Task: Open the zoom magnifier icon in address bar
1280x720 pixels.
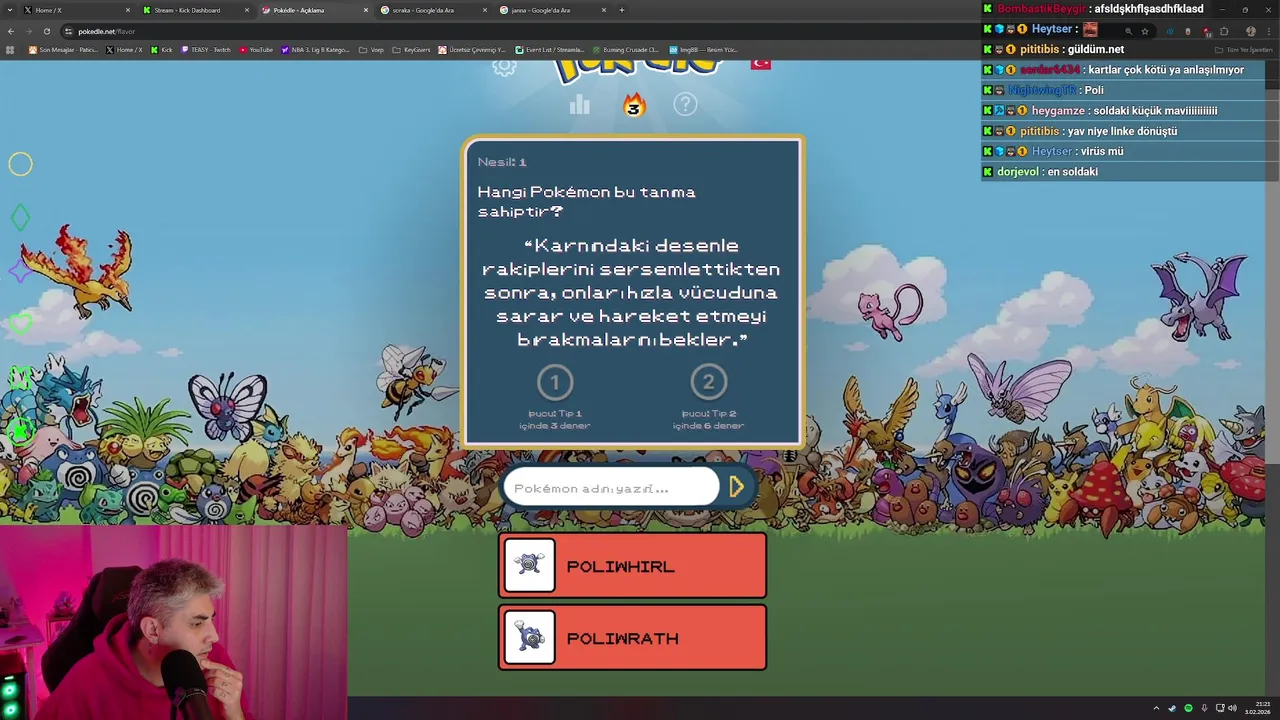Action: (x=1128, y=31)
